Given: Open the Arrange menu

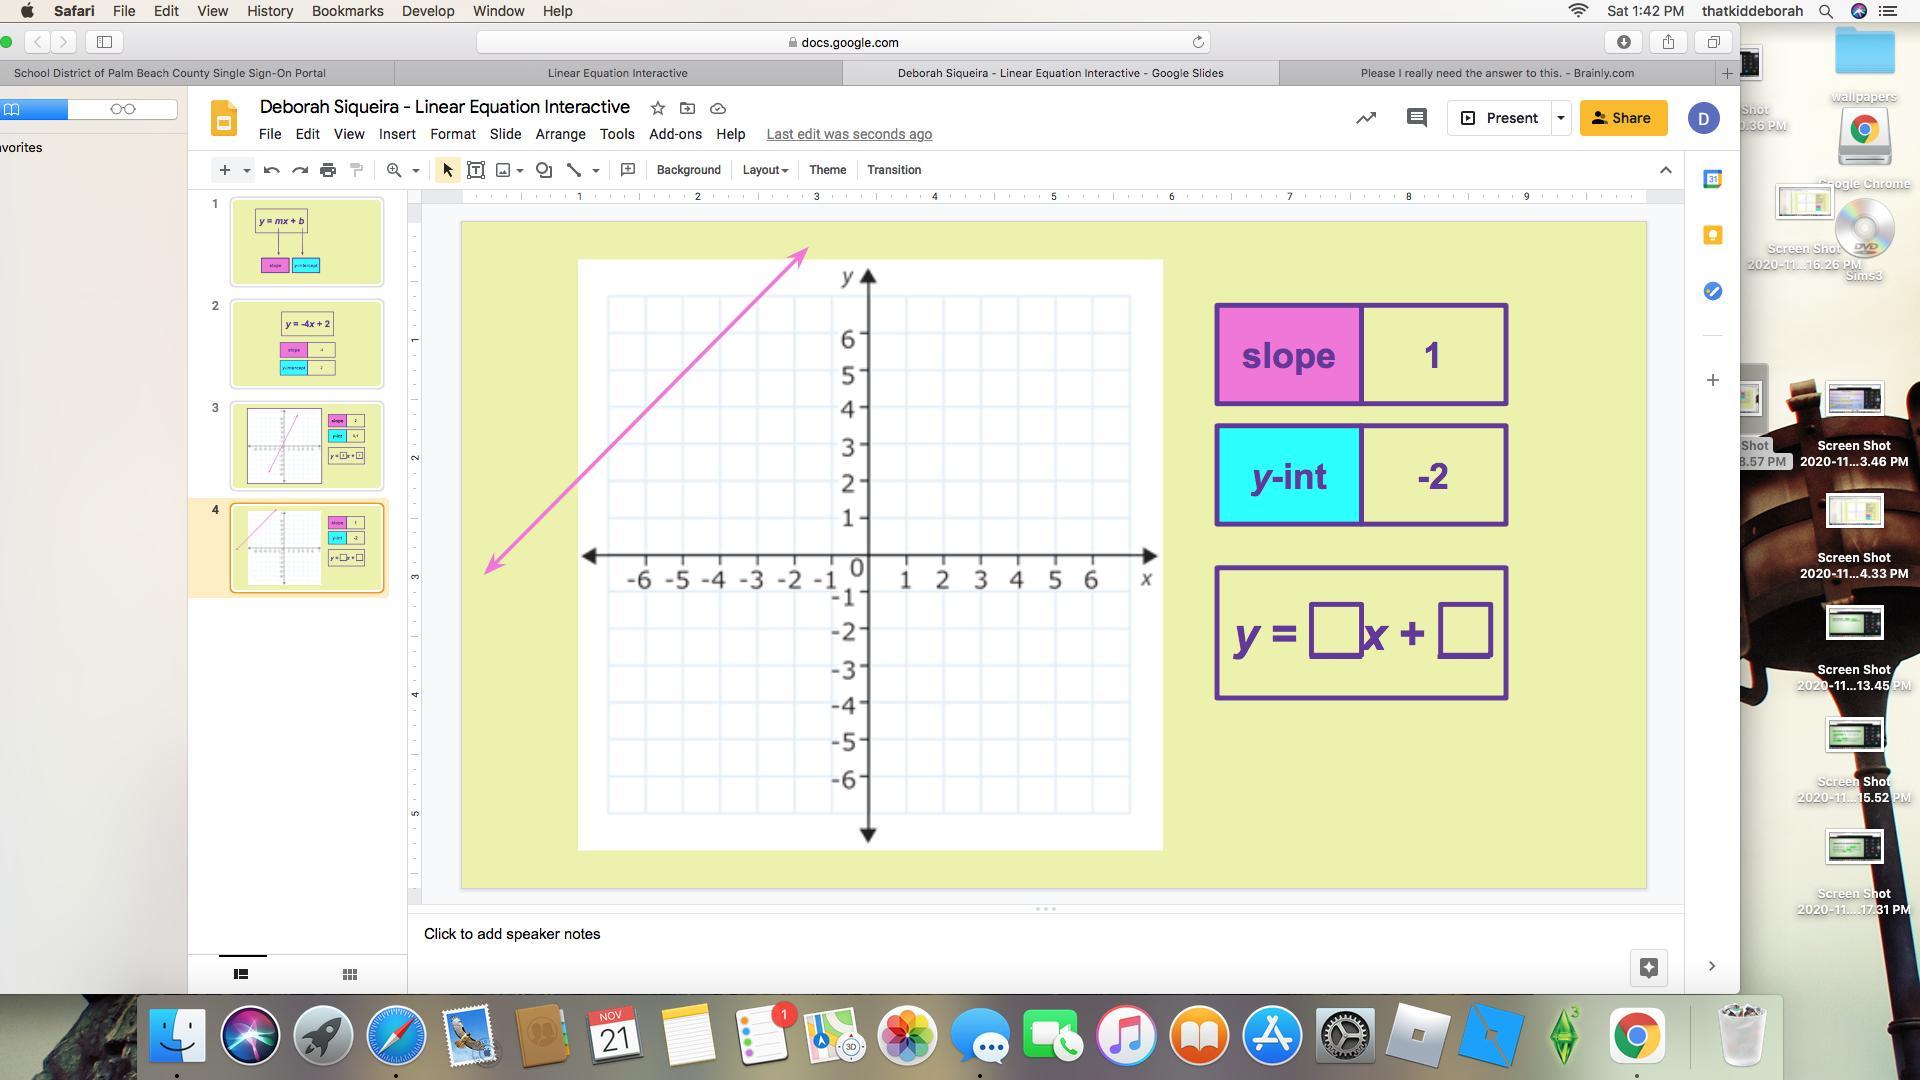Looking at the screenshot, I should click(x=560, y=134).
